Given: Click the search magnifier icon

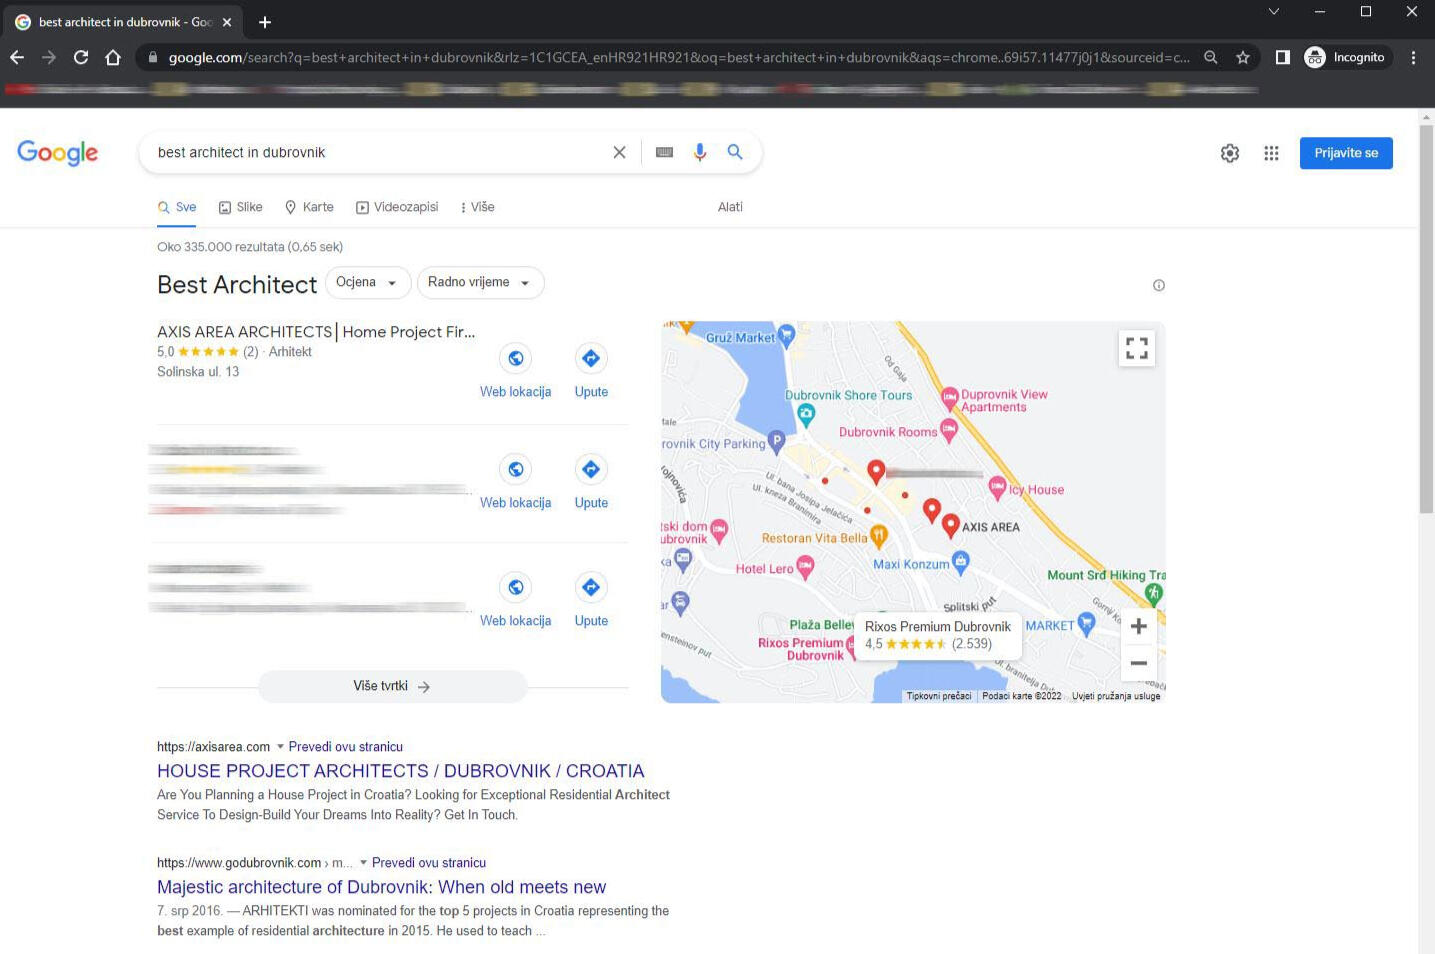Looking at the screenshot, I should (x=735, y=152).
